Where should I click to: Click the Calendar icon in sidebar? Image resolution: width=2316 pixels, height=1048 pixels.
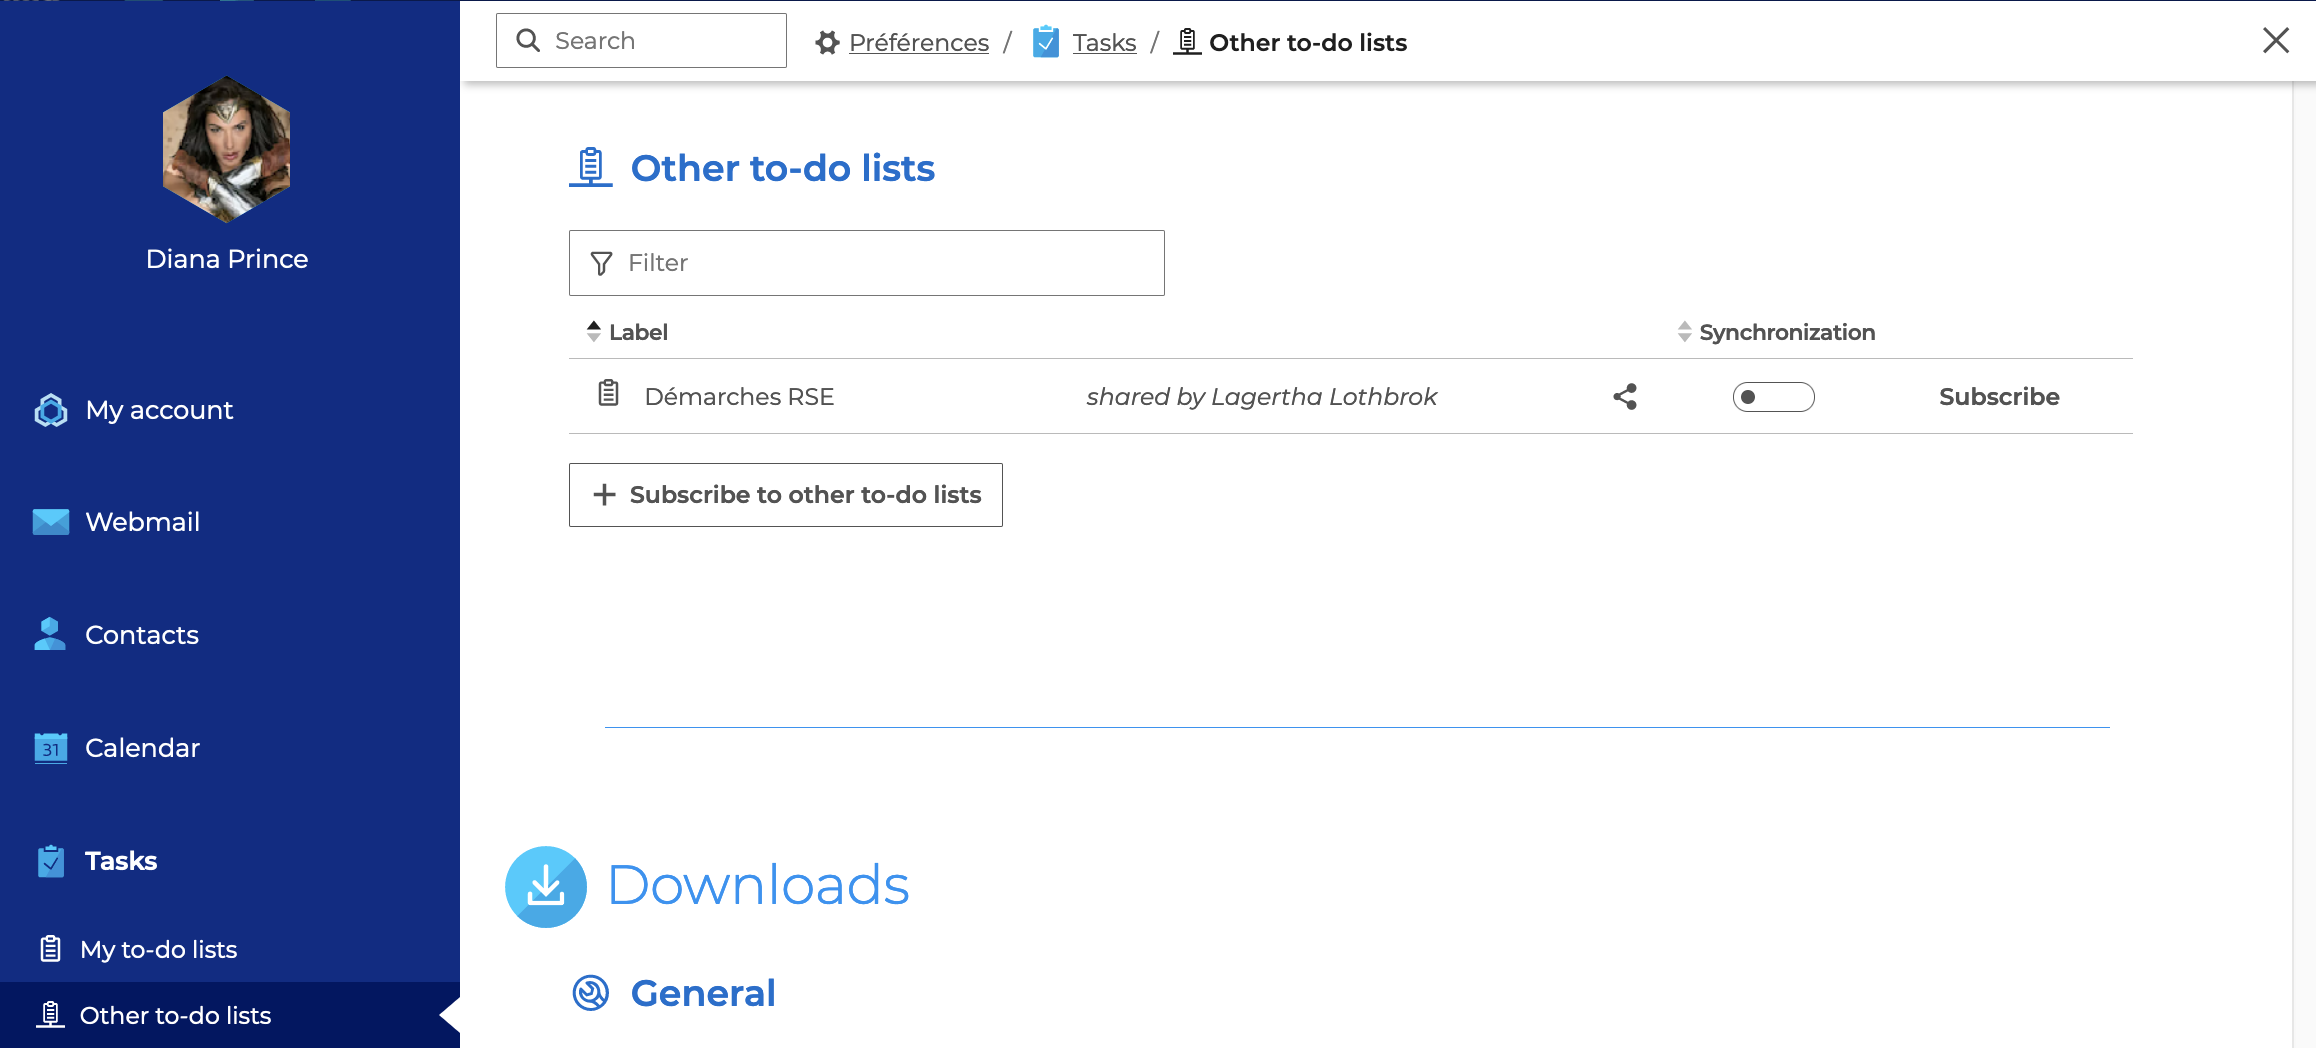coord(51,748)
